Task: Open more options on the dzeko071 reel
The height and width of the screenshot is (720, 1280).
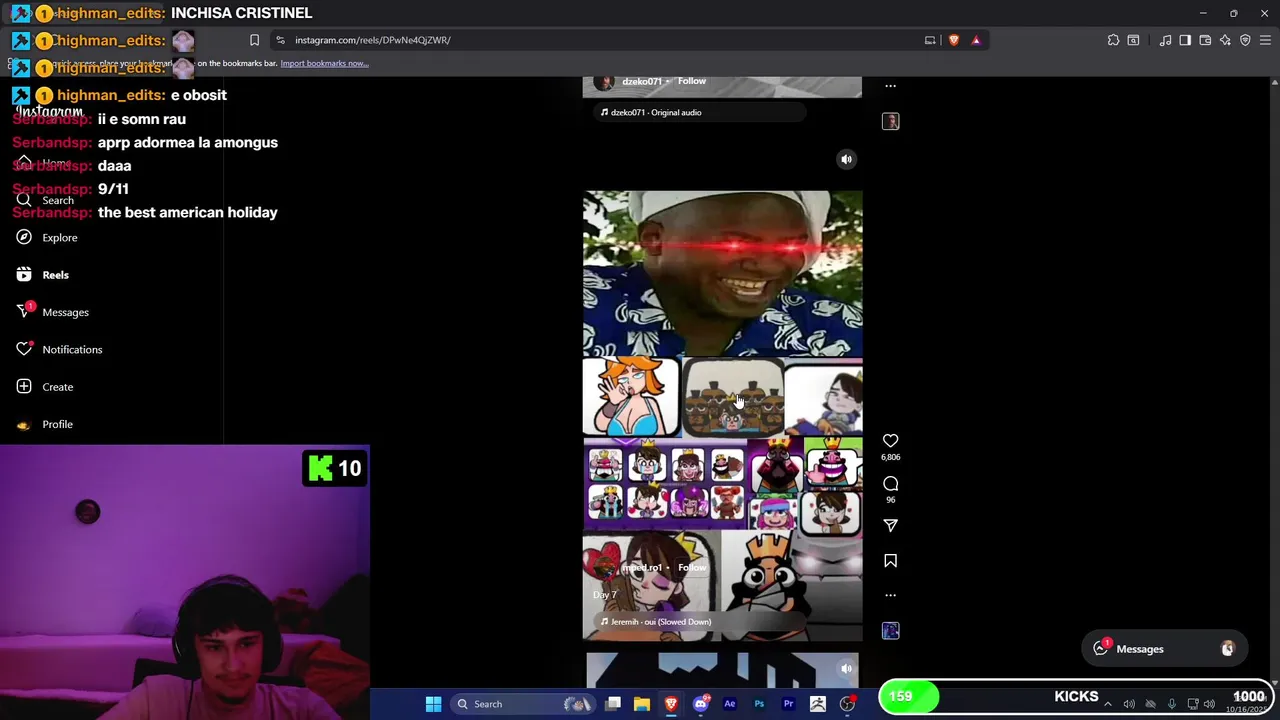Action: pyautogui.click(x=890, y=86)
